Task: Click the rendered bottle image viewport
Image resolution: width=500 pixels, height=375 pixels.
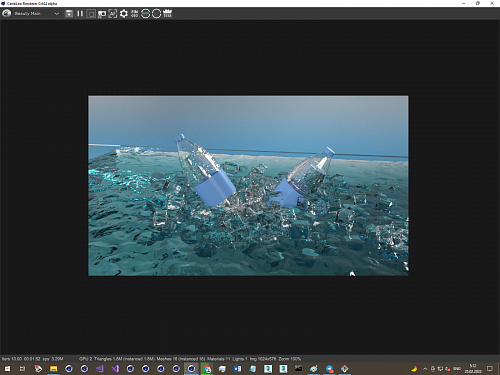Action: [x=248, y=186]
